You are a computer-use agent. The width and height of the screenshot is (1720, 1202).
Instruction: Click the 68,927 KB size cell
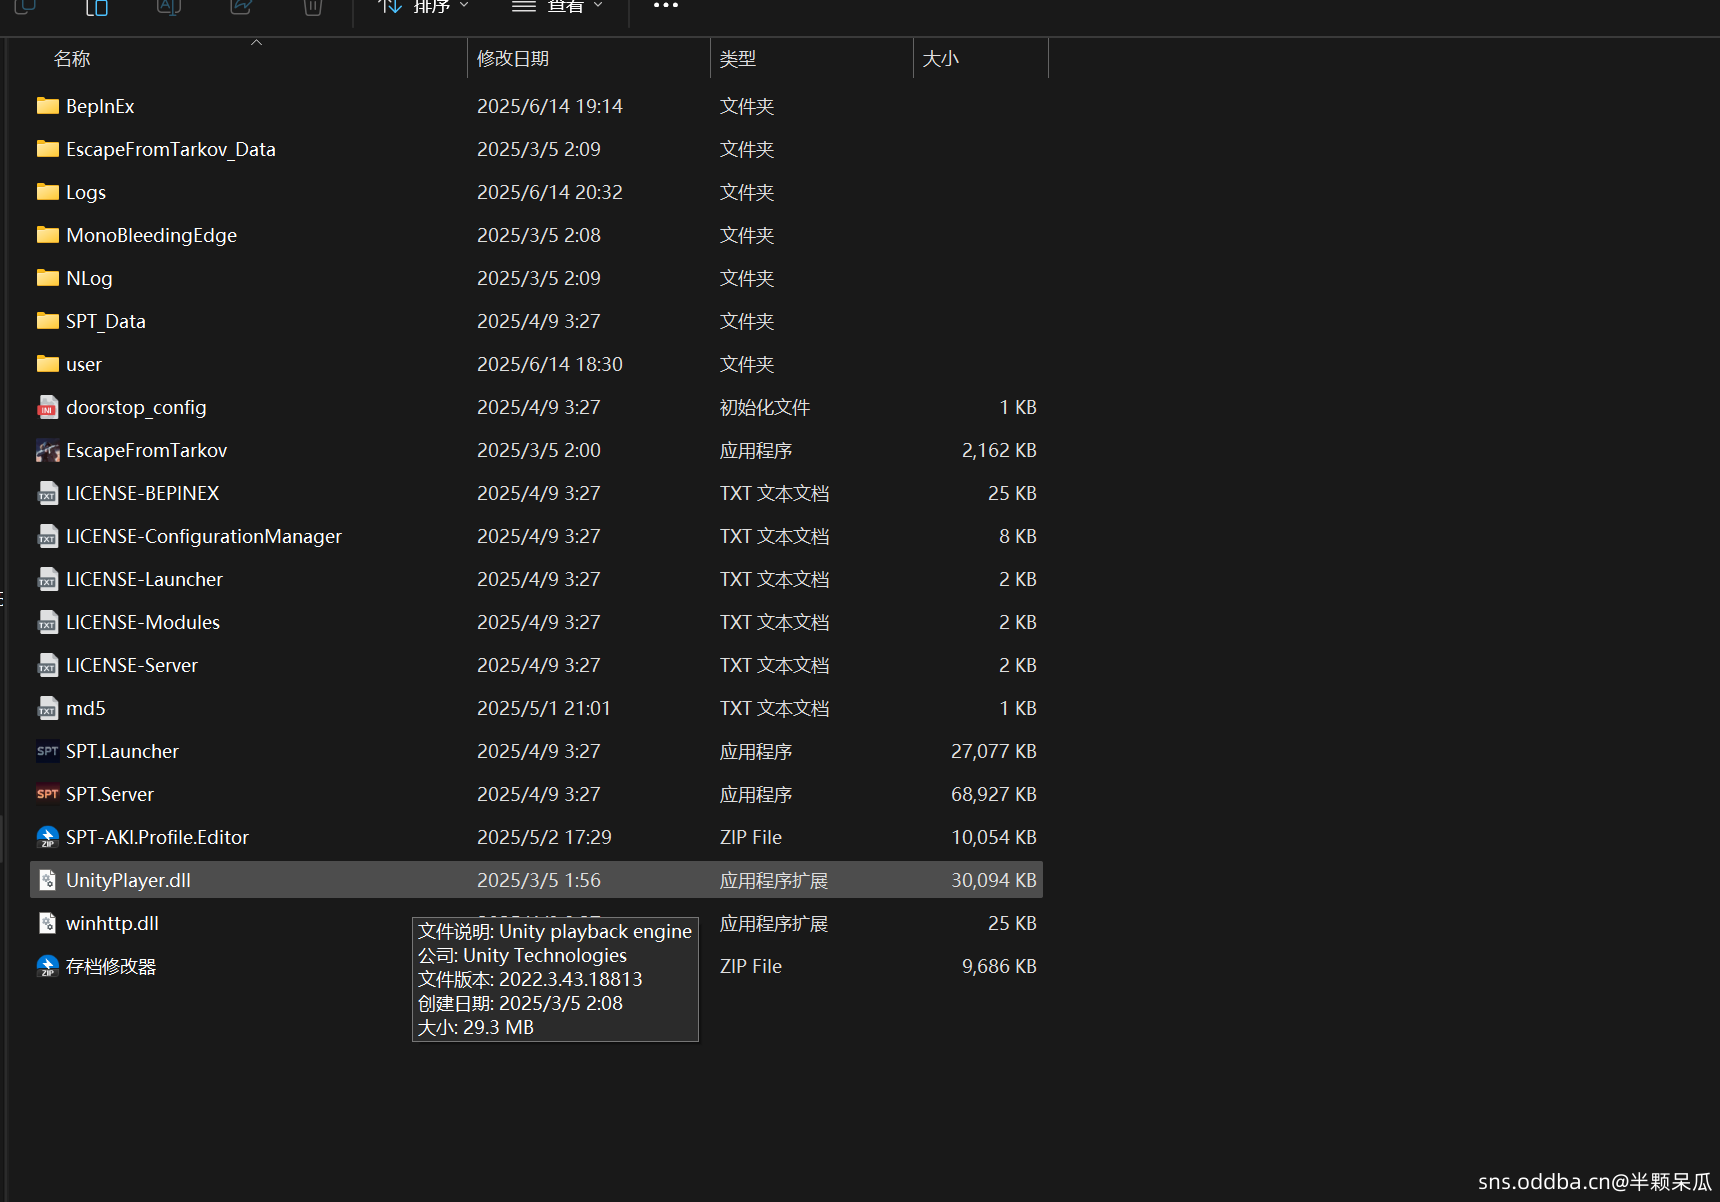pyautogui.click(x=994, y=794)
